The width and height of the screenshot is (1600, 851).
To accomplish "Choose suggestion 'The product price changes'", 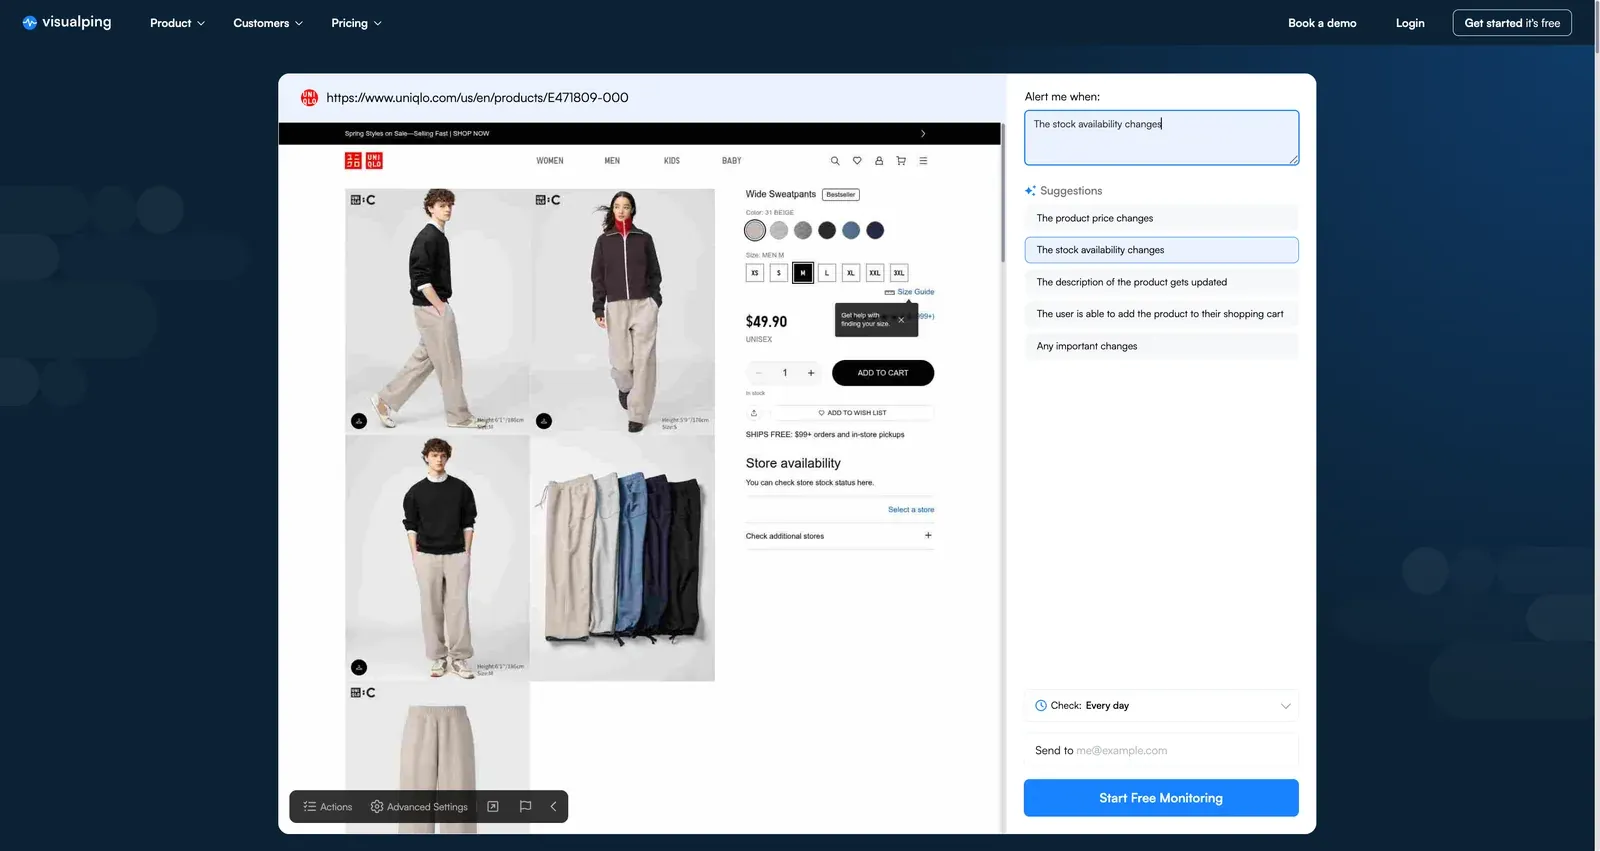I will [x=1161, y=218].
